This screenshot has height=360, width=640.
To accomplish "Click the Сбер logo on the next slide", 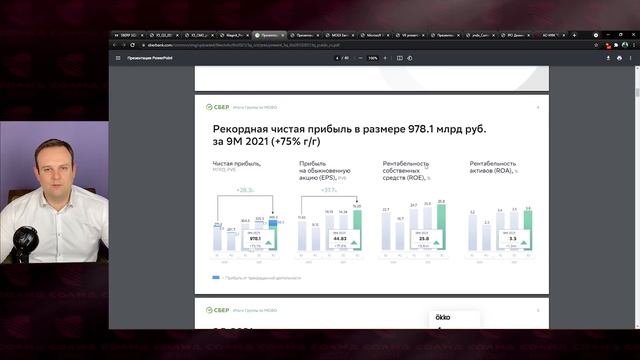I will (x=218, y=310).
